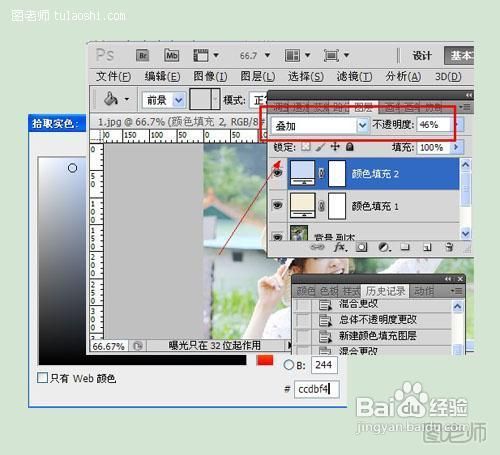Launch Bridge with the Br icon
Screen dimensions: 500x455
click(x=142, y=55)
